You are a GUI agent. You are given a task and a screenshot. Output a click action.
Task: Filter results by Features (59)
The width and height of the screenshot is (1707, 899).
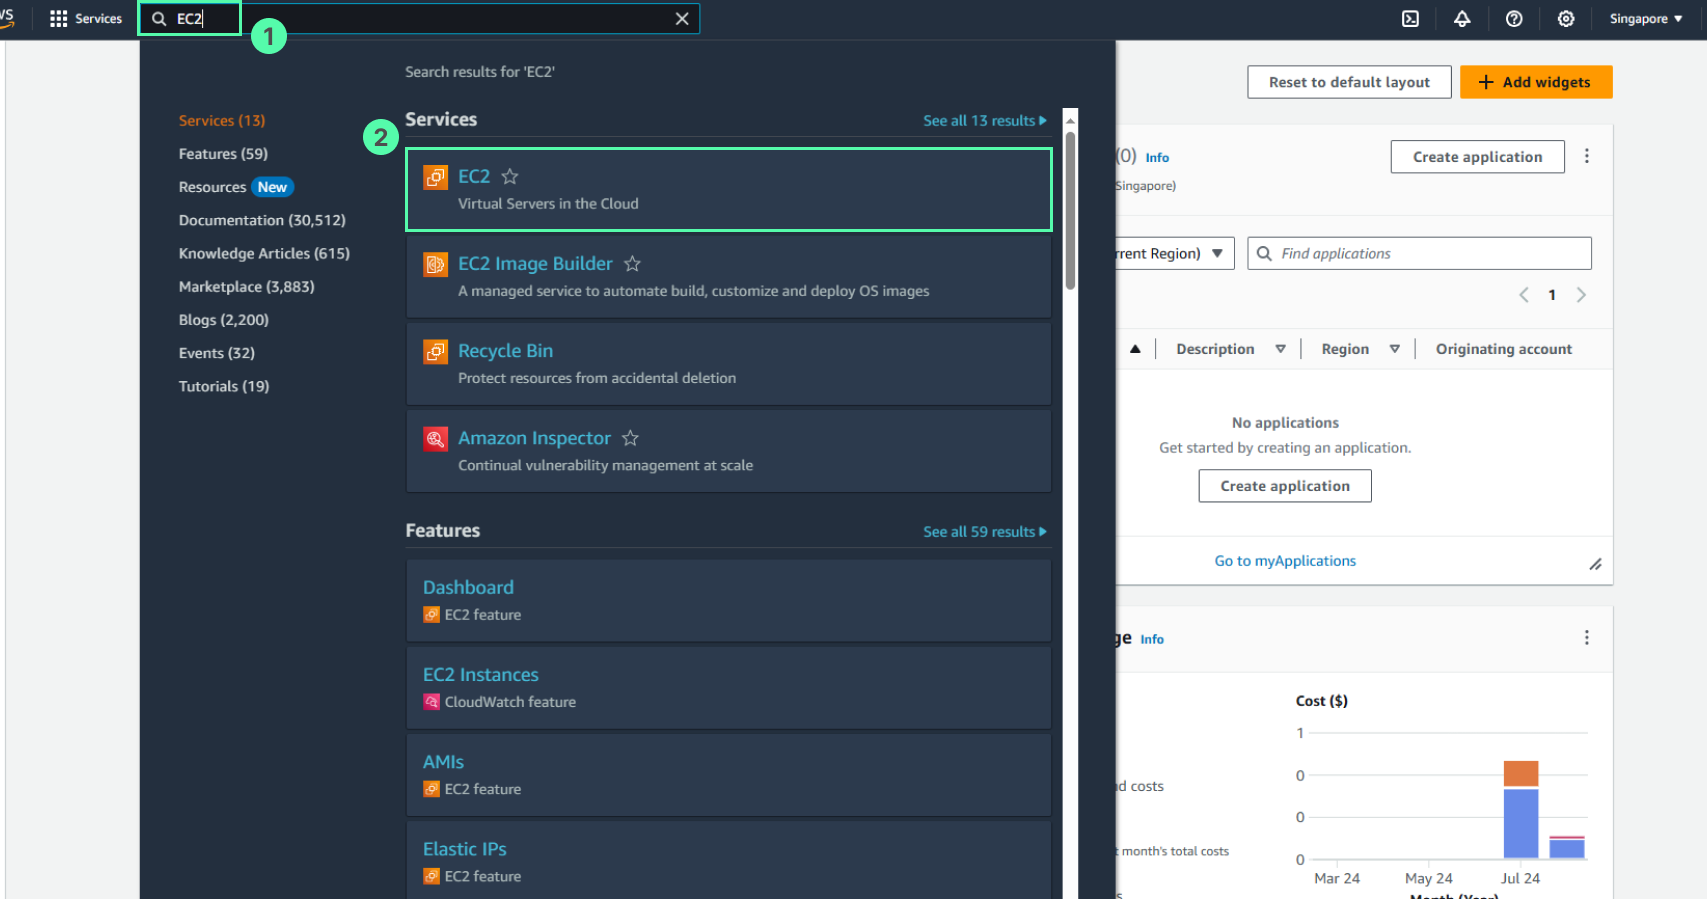click(x=223, y=154)
